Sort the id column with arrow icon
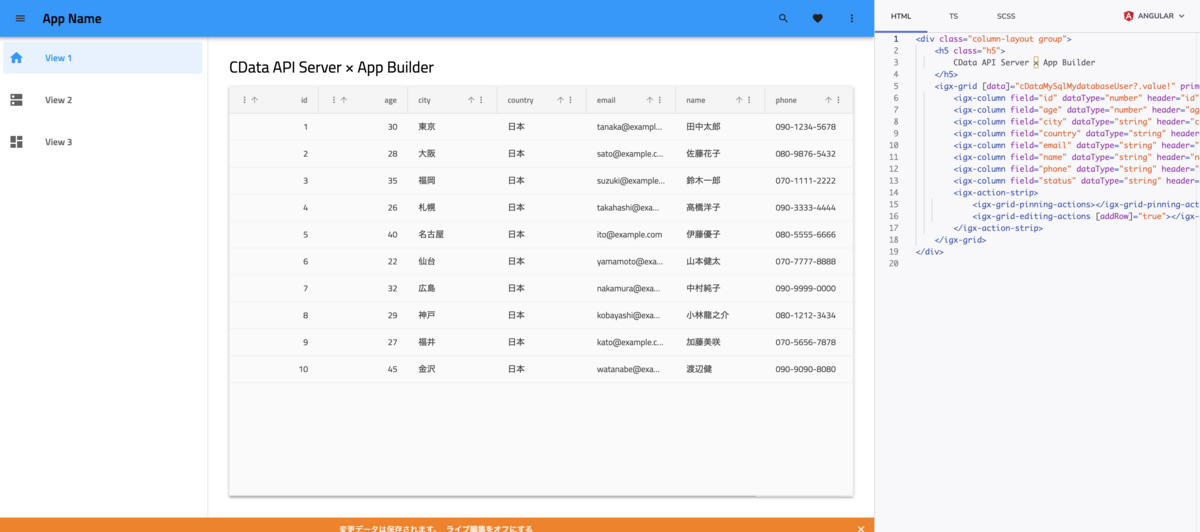 [x=255, y=100]
